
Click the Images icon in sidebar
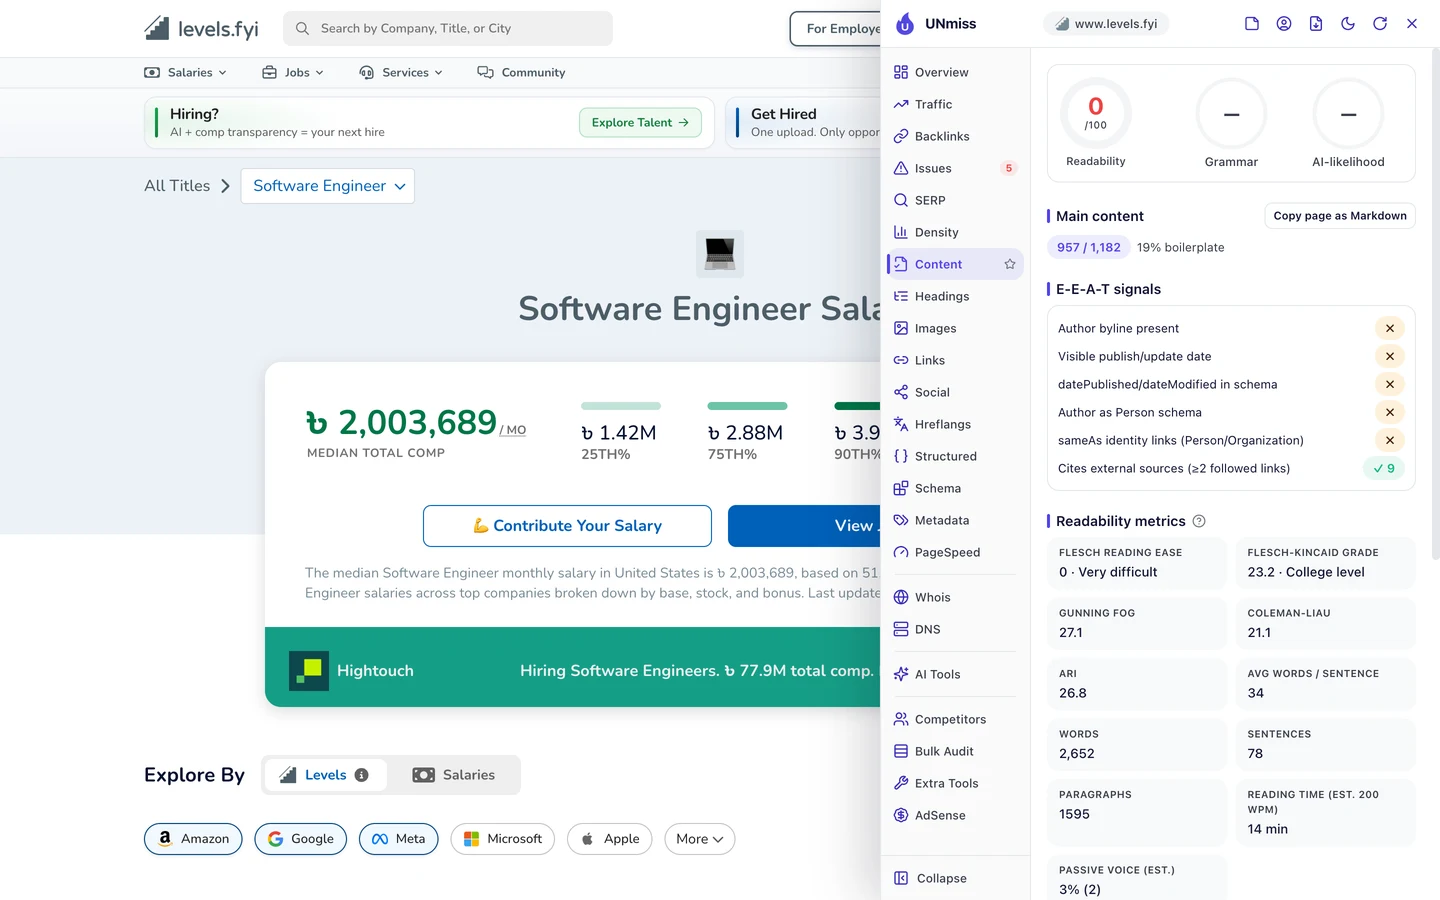tap(901, 328)
